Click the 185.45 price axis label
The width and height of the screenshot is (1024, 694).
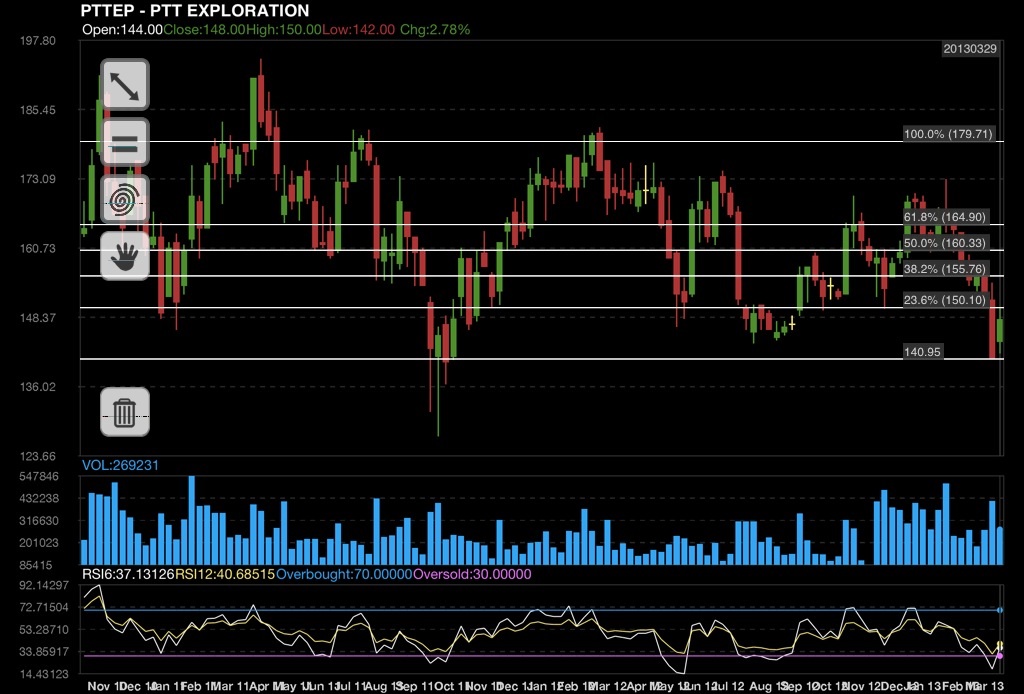(x=37, y=110)
